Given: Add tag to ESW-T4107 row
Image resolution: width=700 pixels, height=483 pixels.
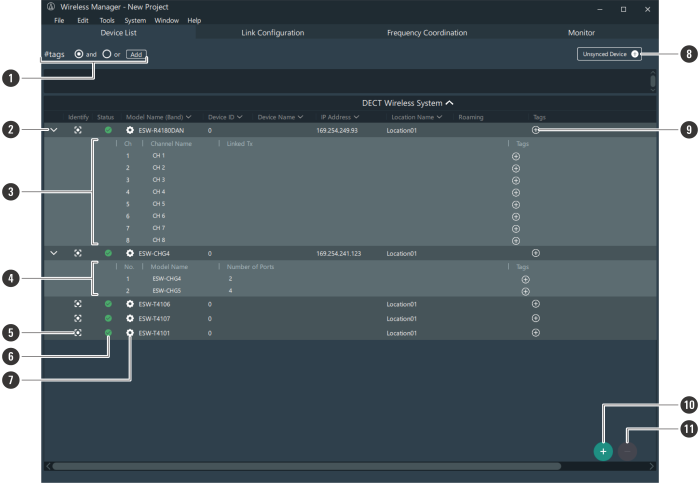Looking at the screenshot, I should tap(536, 318).
